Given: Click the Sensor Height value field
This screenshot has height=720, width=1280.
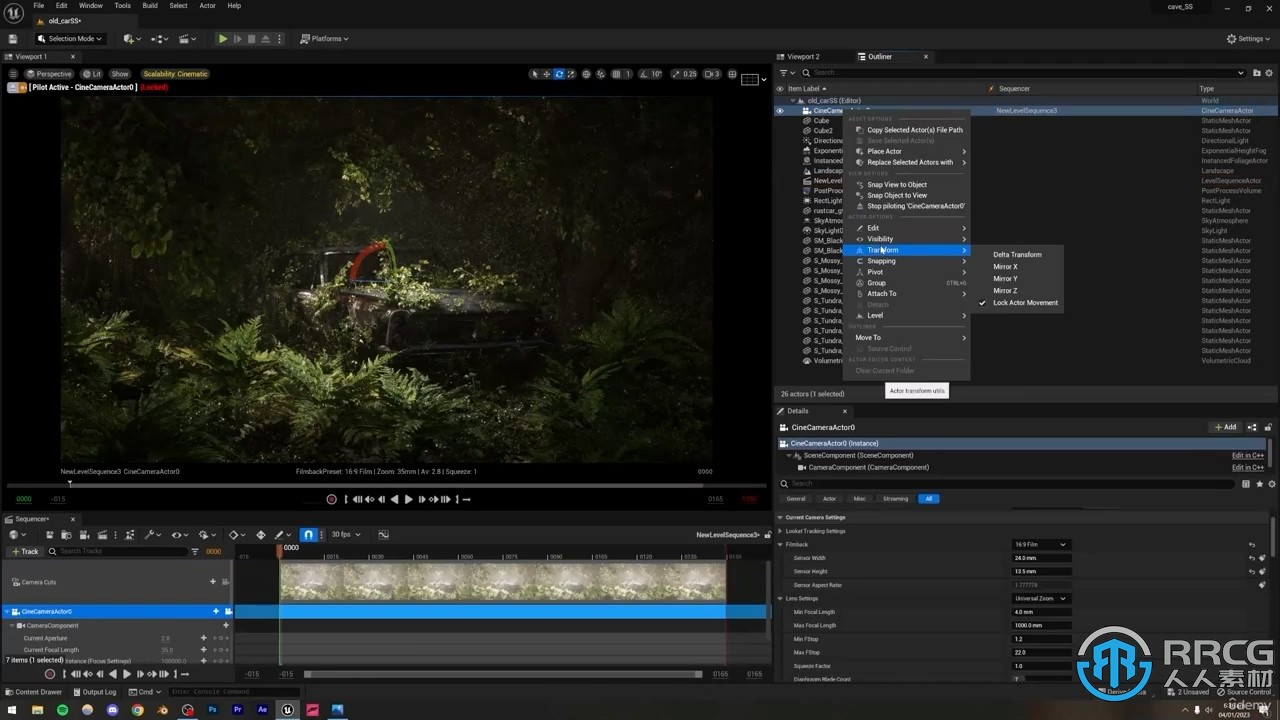Looking at the screenshot, I should pyautogui.click(x=1041, y=572).
